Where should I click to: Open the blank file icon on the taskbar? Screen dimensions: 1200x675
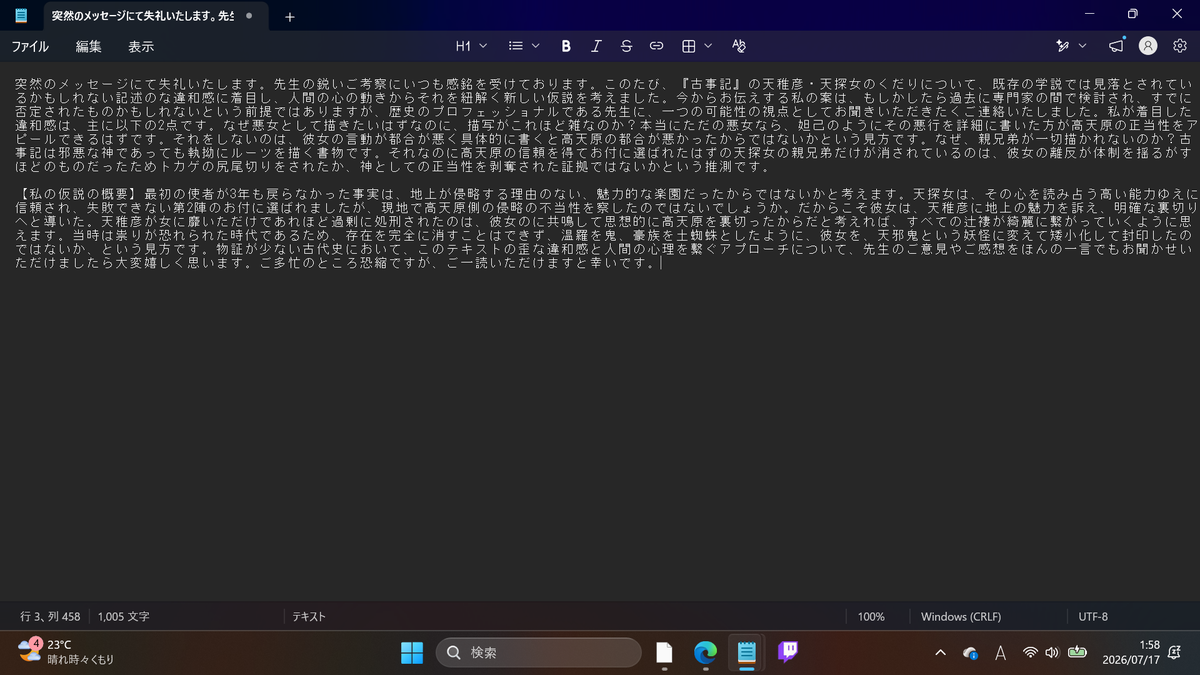664,653
